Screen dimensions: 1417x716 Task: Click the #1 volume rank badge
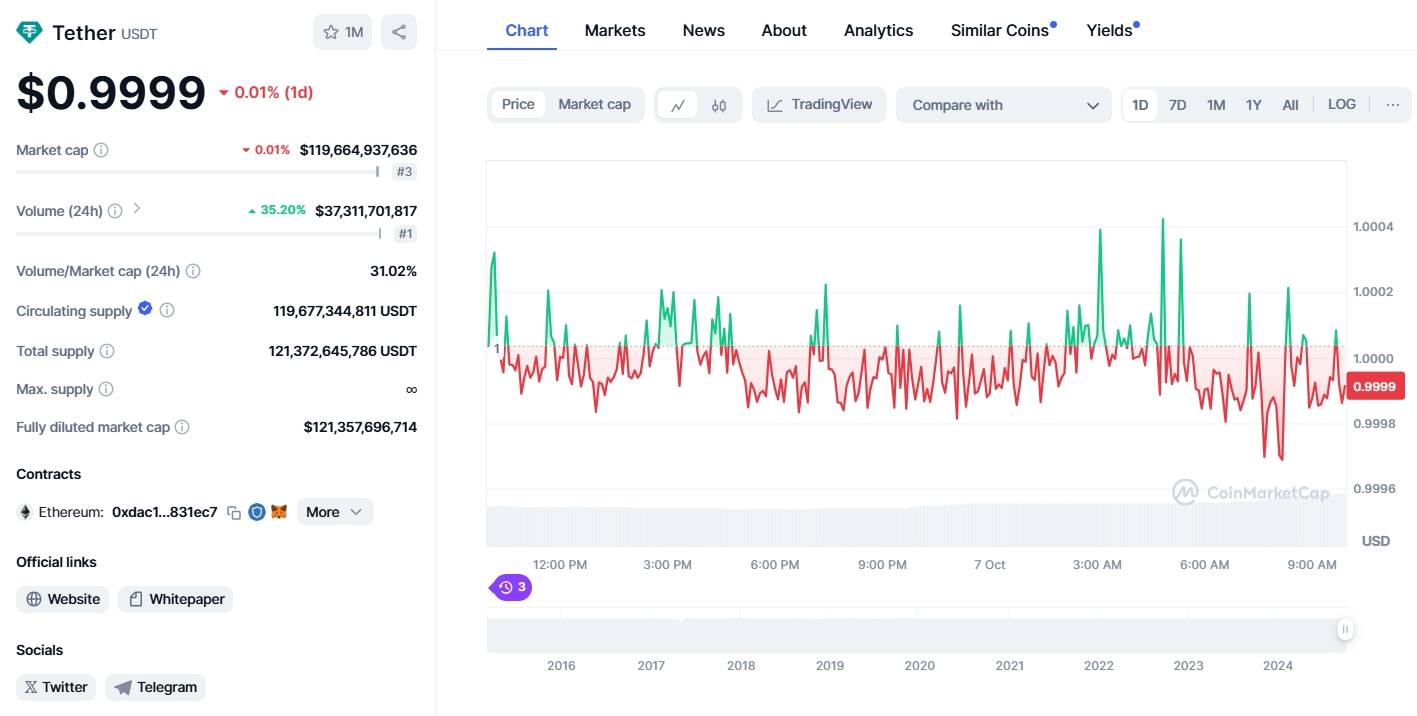(x=404, y=234)
